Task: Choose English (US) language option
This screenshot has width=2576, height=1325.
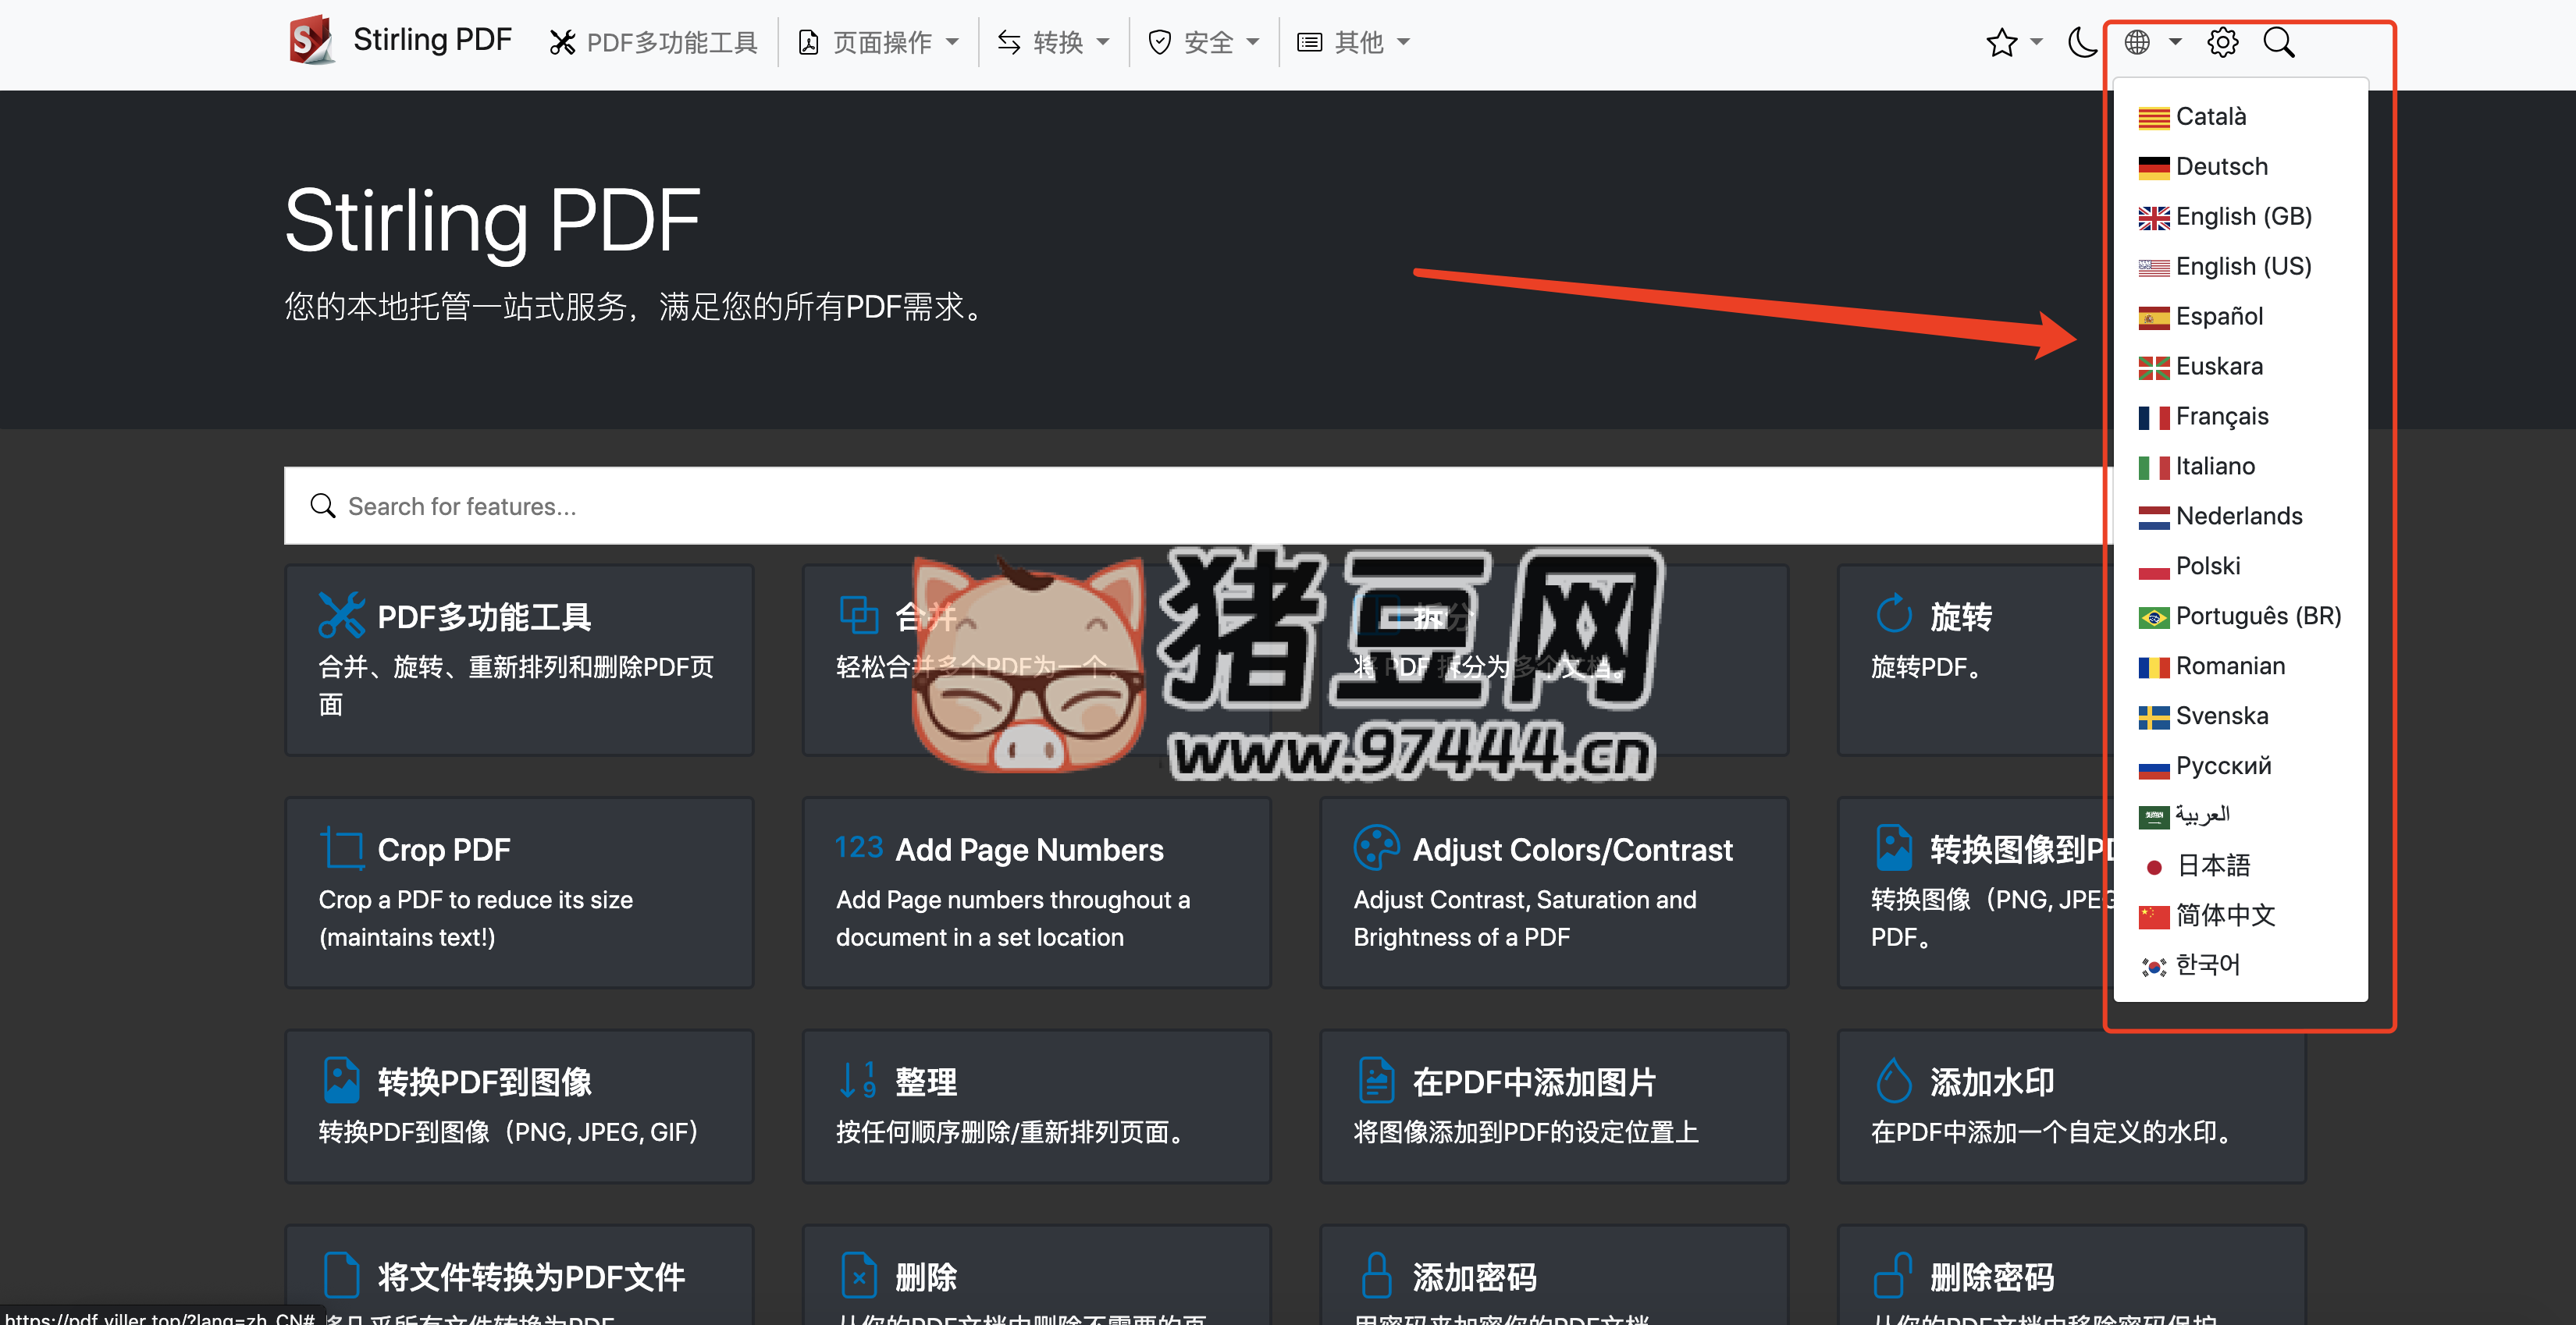Action: point(2243,266)
